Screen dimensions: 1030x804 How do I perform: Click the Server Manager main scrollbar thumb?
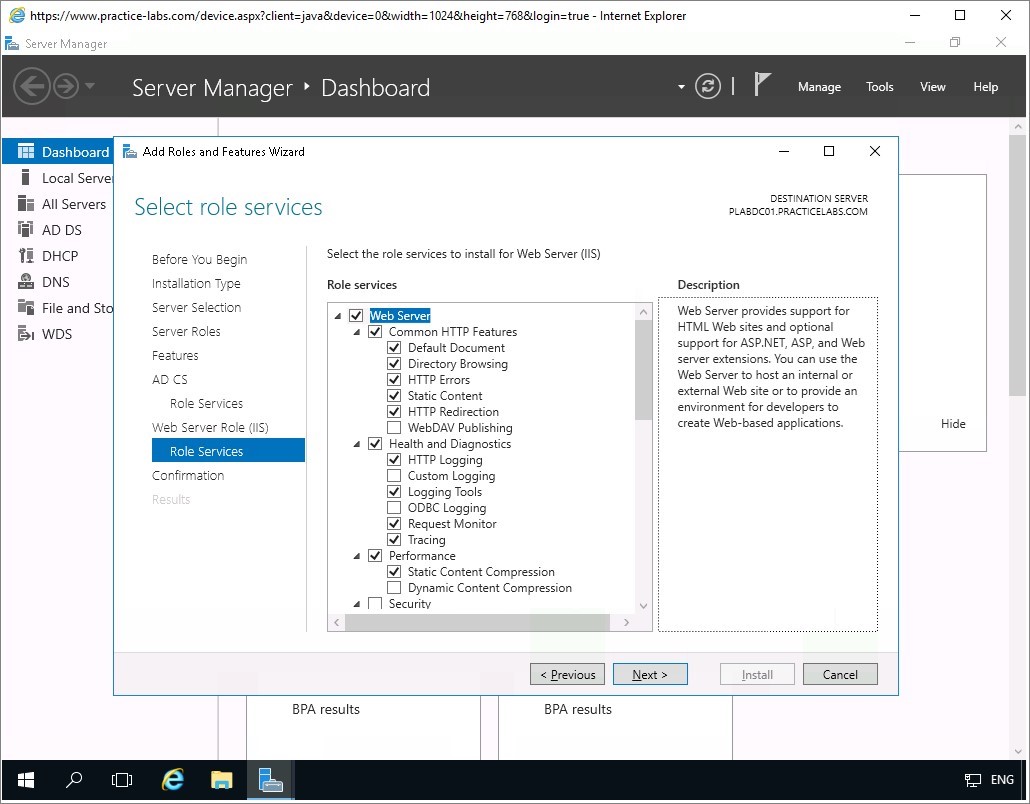click(x=1018, y=265)
